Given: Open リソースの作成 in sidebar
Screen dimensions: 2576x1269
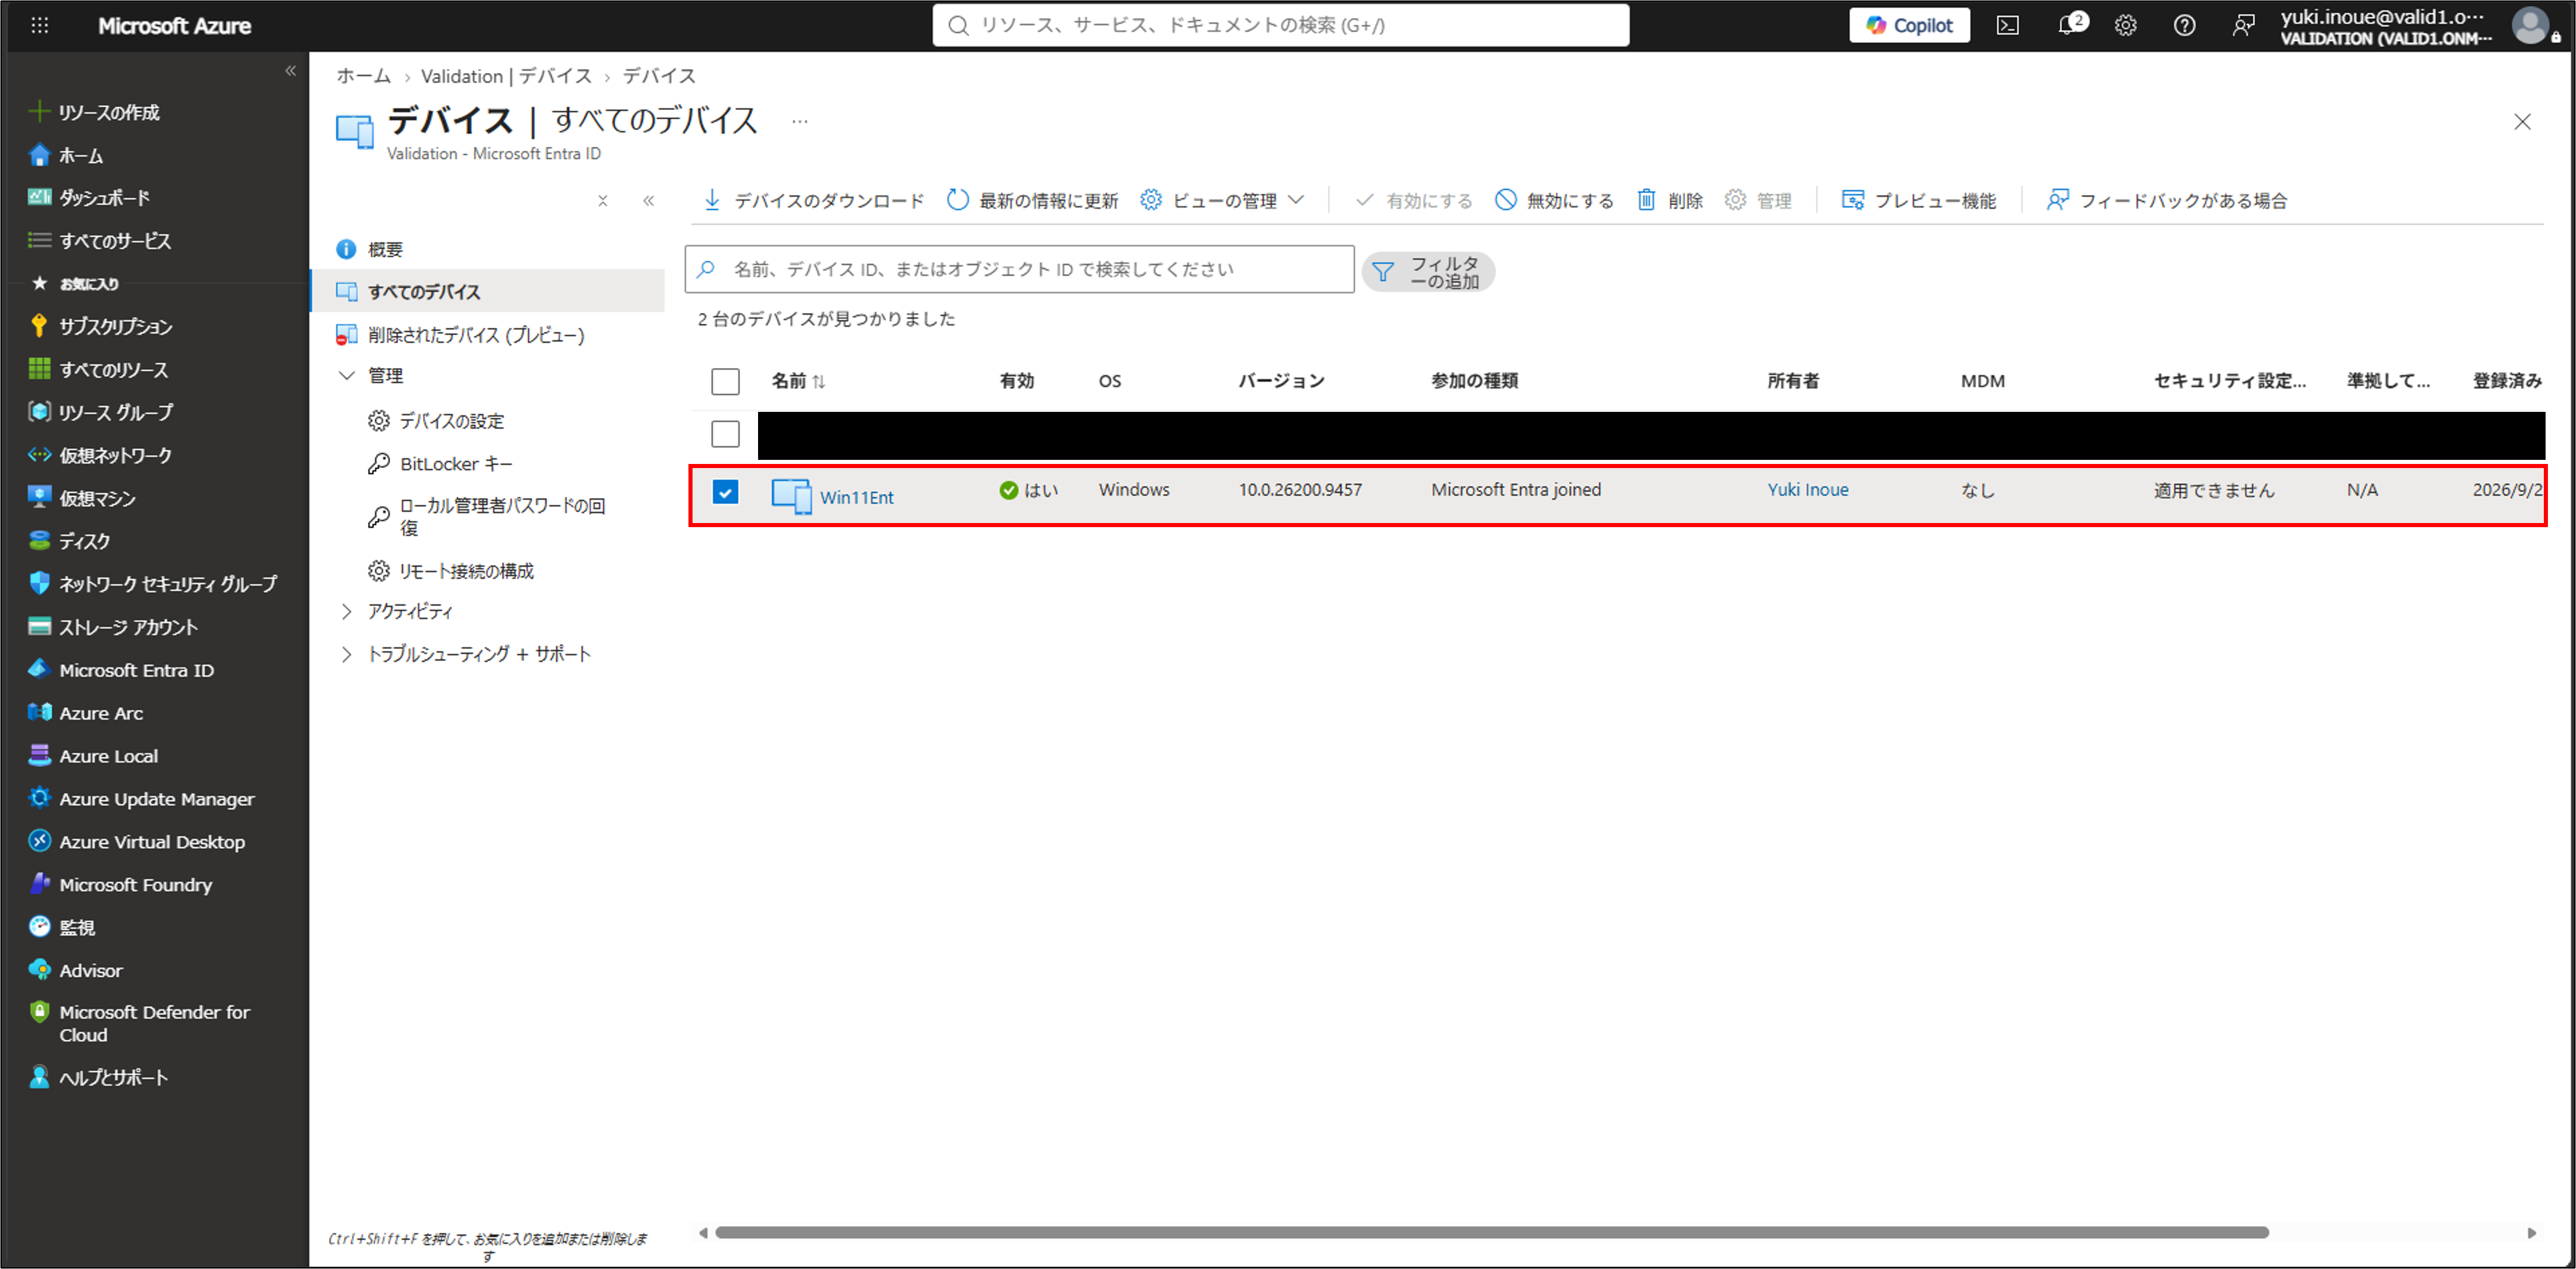Looking at the screenshot, I should click(95, 112).
